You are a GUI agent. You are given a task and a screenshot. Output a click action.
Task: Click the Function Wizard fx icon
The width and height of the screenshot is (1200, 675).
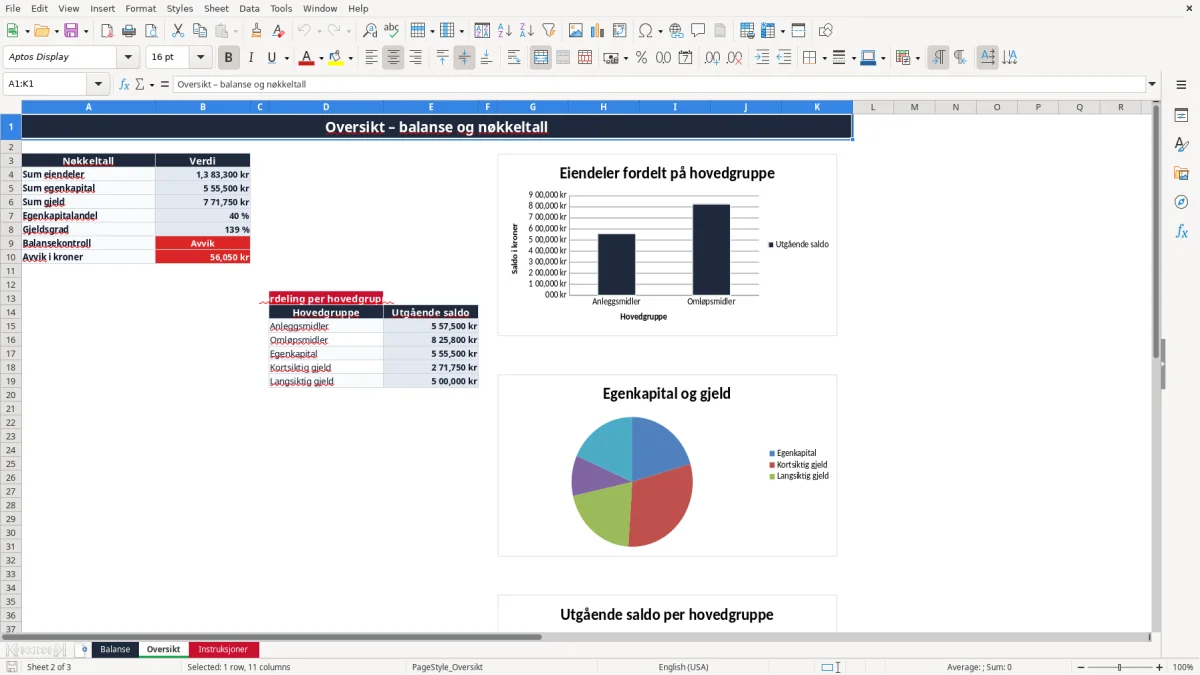125,84
